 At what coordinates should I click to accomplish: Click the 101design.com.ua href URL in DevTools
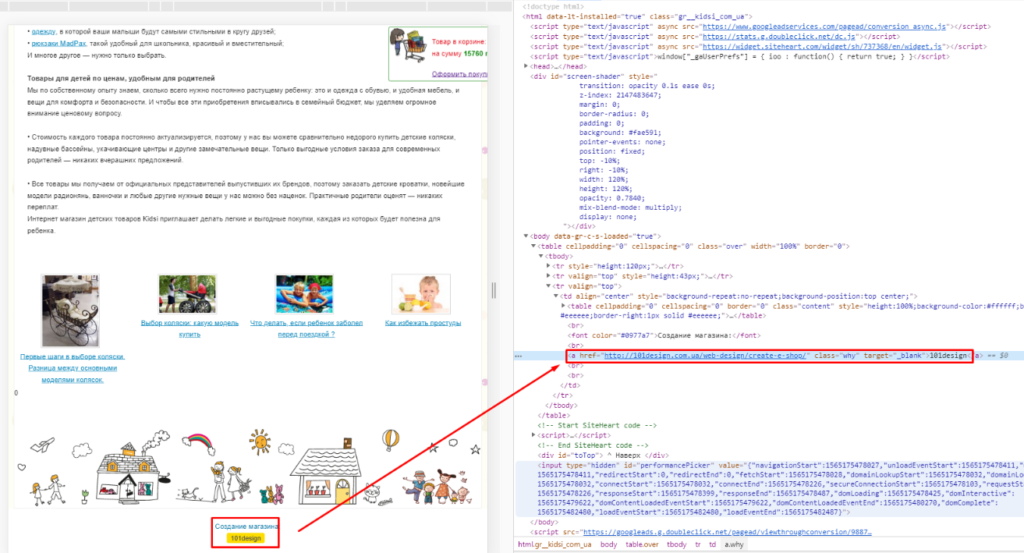click(x=705, y=355)
